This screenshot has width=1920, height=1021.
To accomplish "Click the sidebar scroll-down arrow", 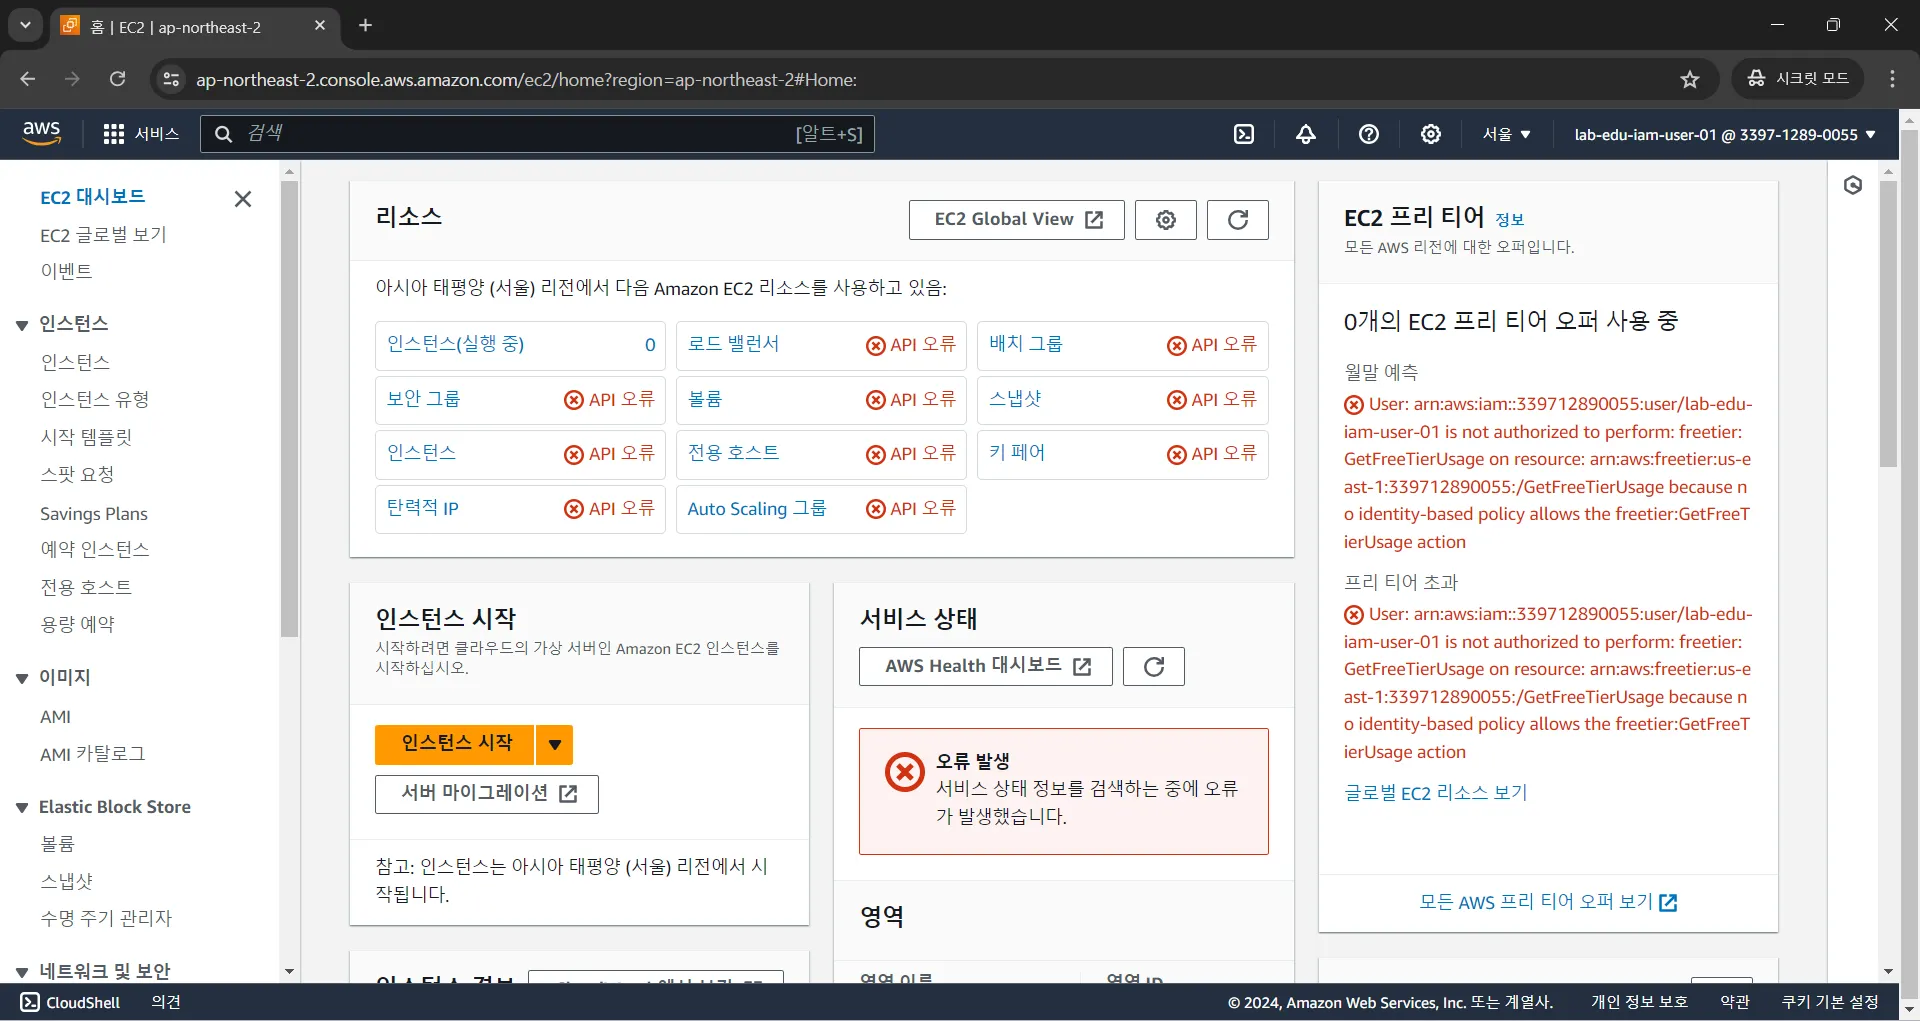I will pyautogui.click(x=290, y=971).
